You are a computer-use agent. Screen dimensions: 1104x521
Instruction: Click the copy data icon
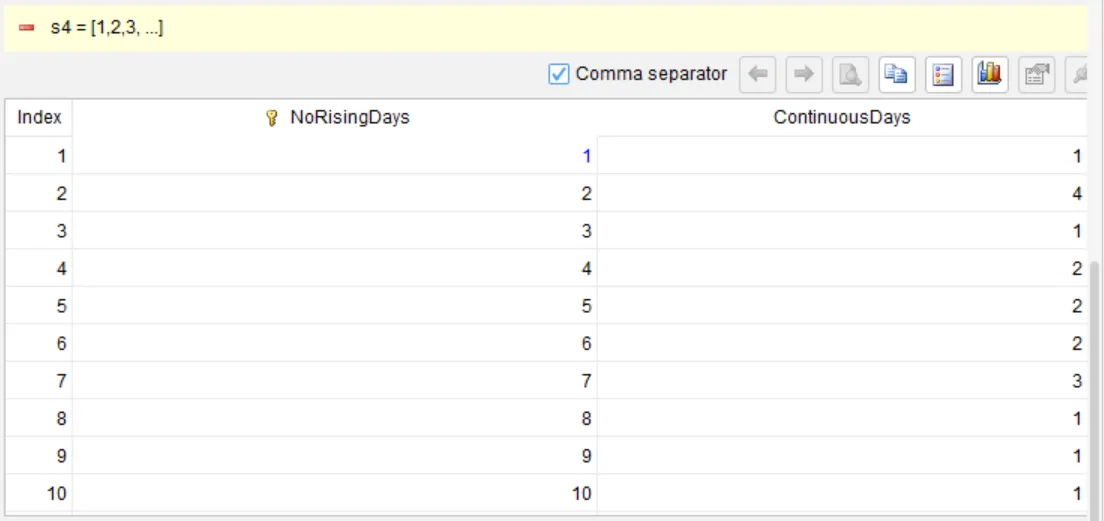click(897, 74)
